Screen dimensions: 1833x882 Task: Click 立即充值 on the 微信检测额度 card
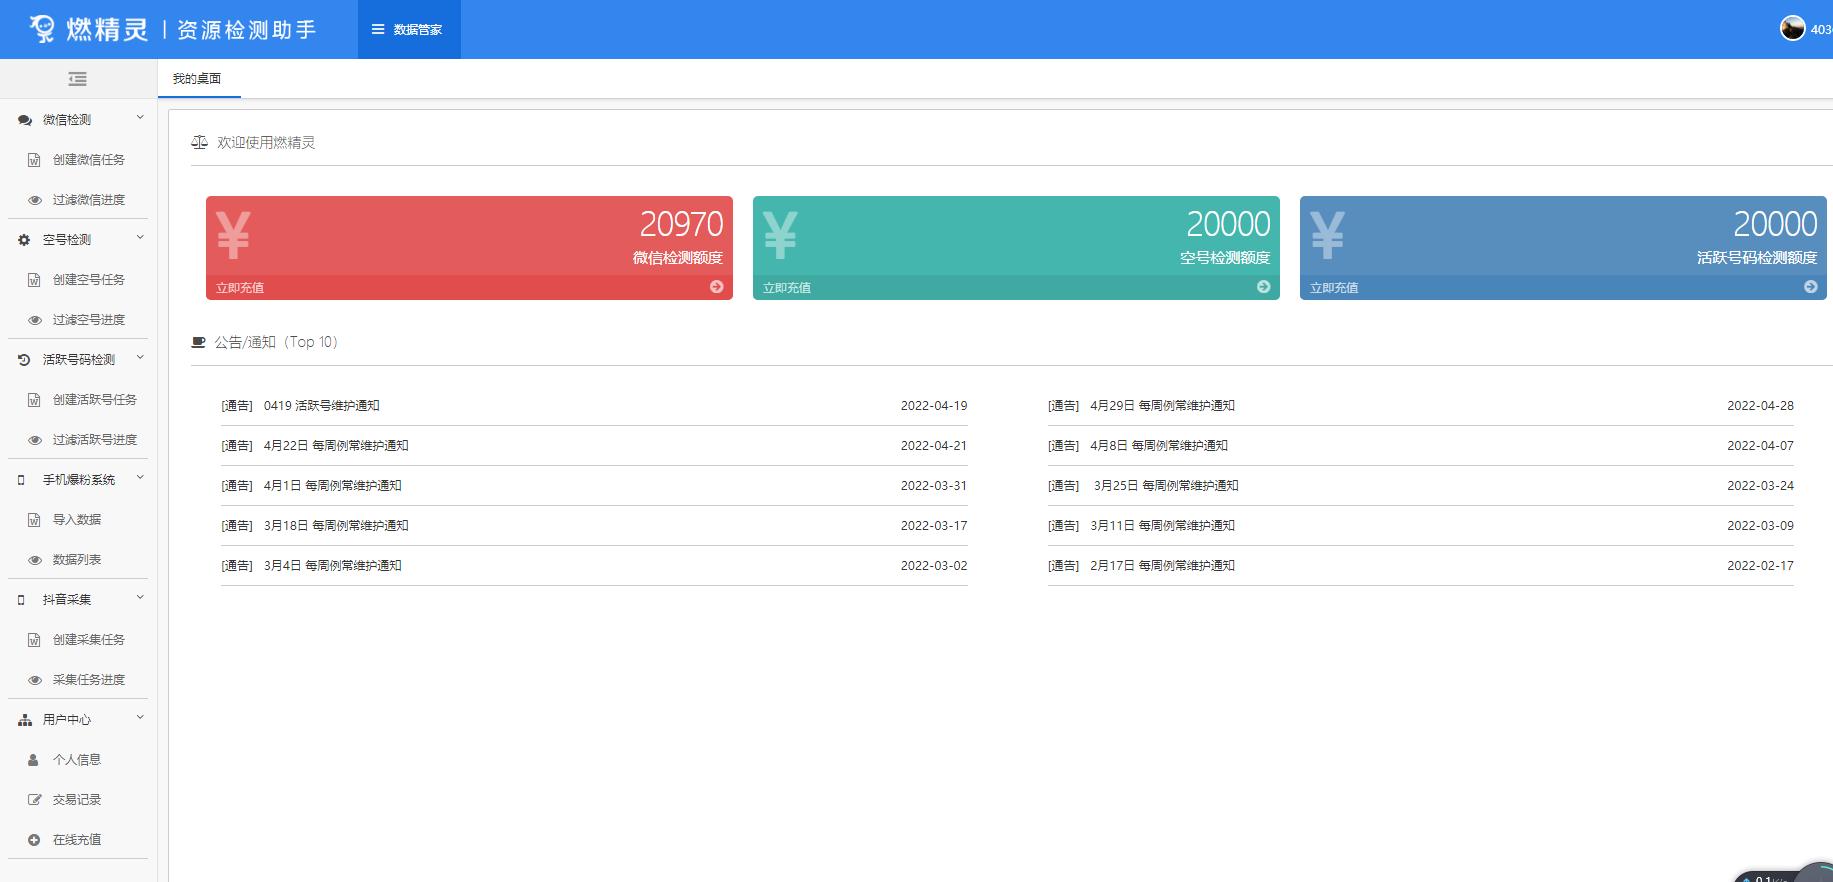pos(240,288)
